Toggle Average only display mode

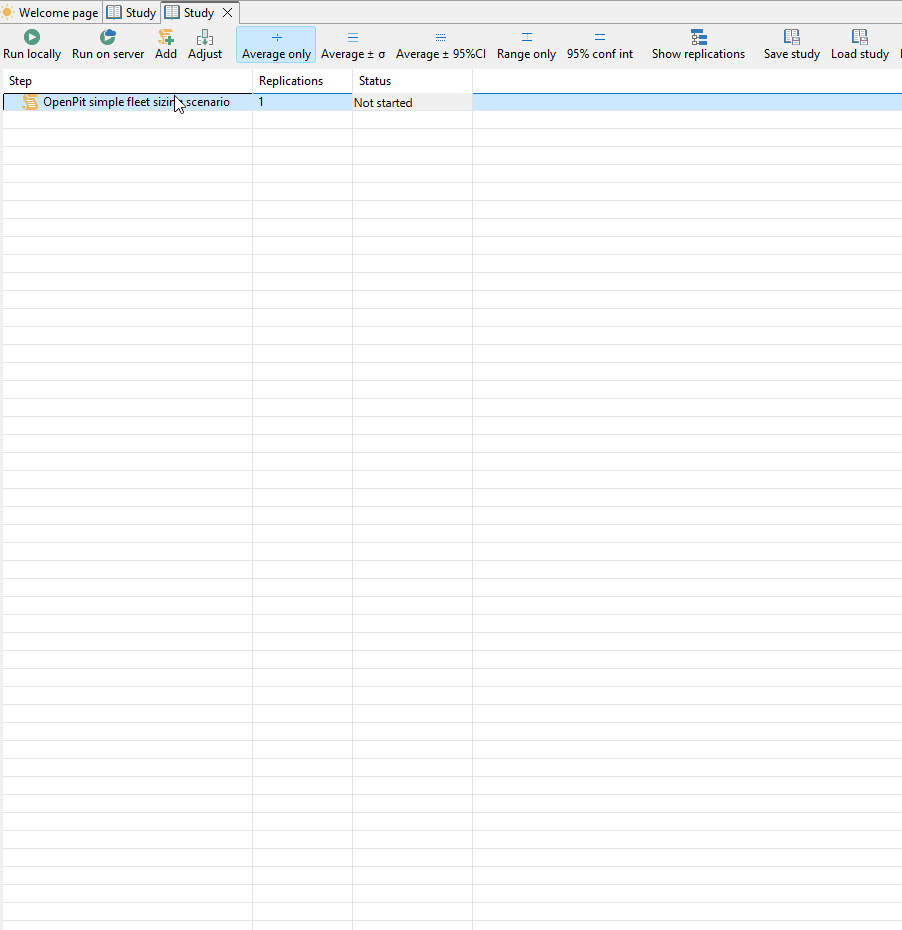[x=276, y=44]
